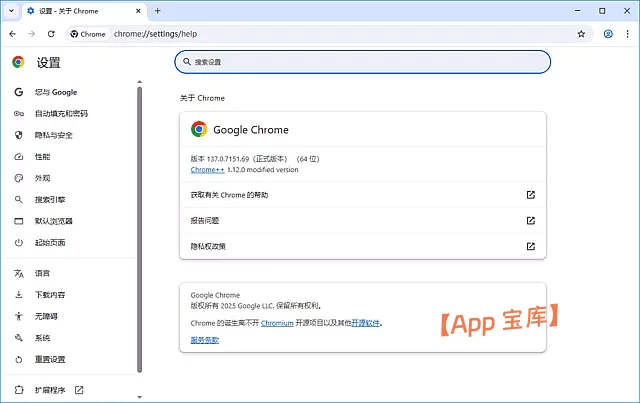Click the 系统 wrench icon

[x=19, y=338]
